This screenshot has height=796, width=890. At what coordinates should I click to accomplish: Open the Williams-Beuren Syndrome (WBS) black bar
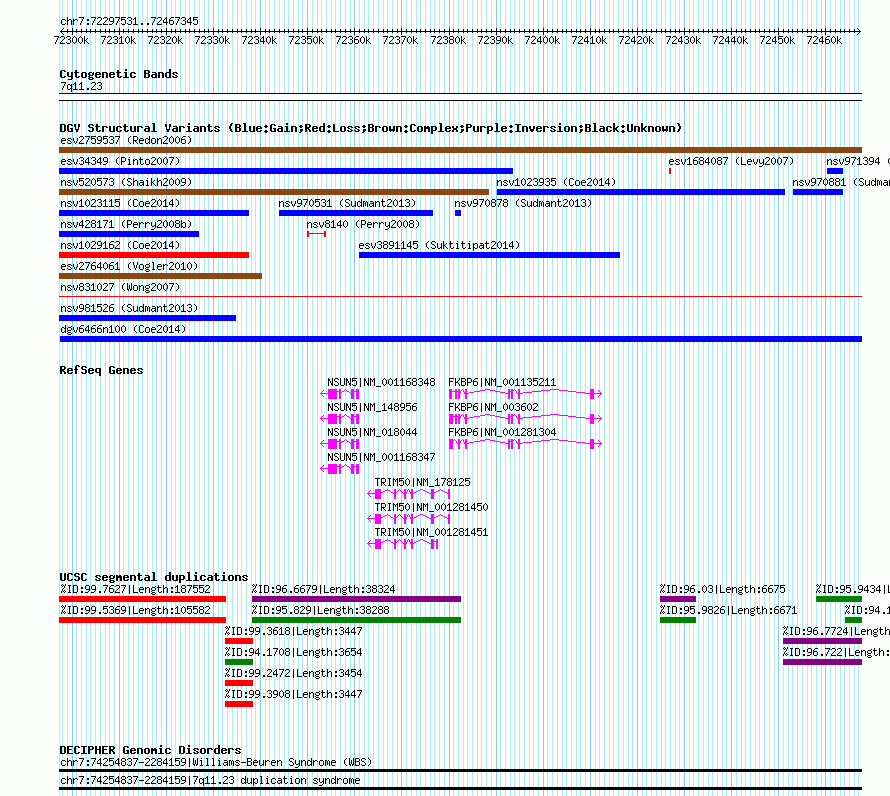click(x=460, y=770)
